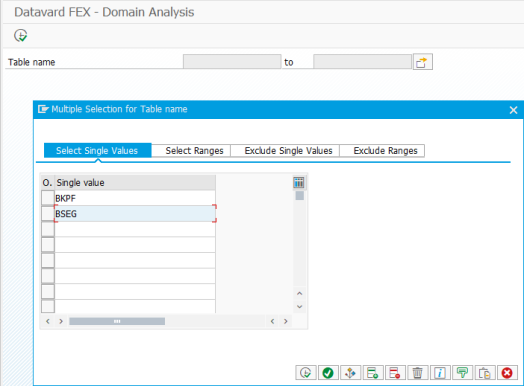Open selection option button for BSEG row
Image resolution: width=524 pixels, height=386 pixels.
pyautogui.click(x=48, y=214)
